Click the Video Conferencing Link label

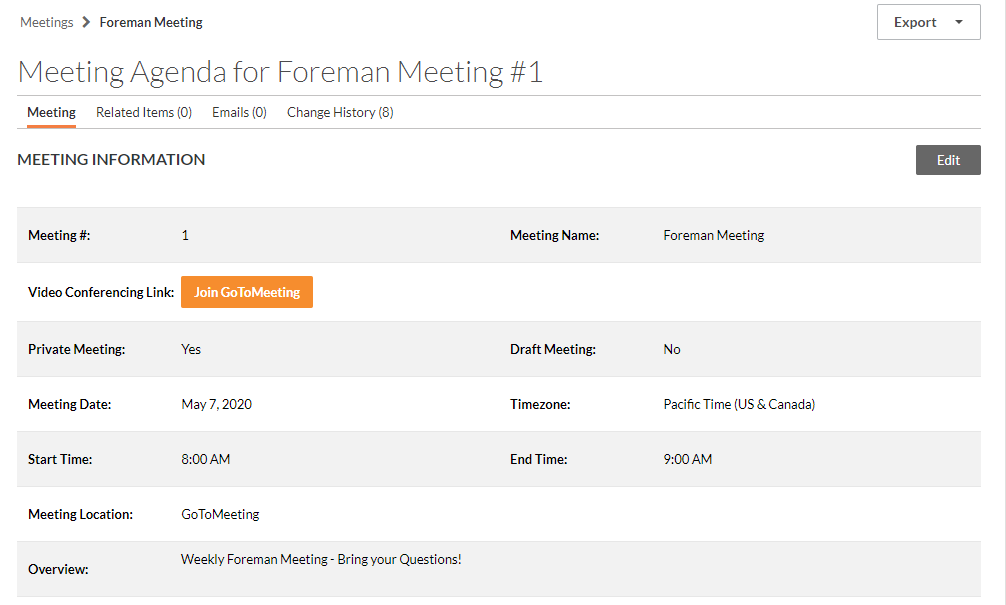[x=101, y=293]
